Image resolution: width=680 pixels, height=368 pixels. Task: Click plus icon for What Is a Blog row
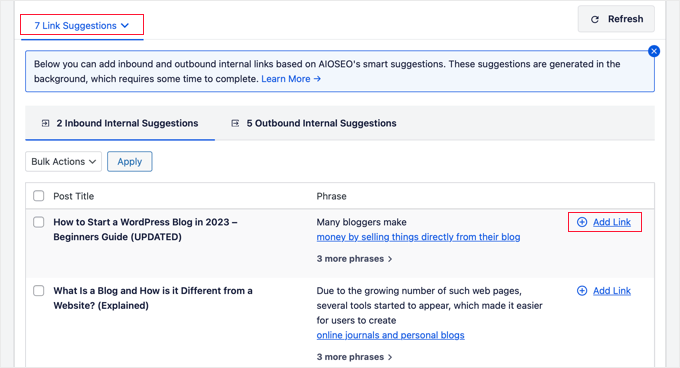(x=582, y=291)
